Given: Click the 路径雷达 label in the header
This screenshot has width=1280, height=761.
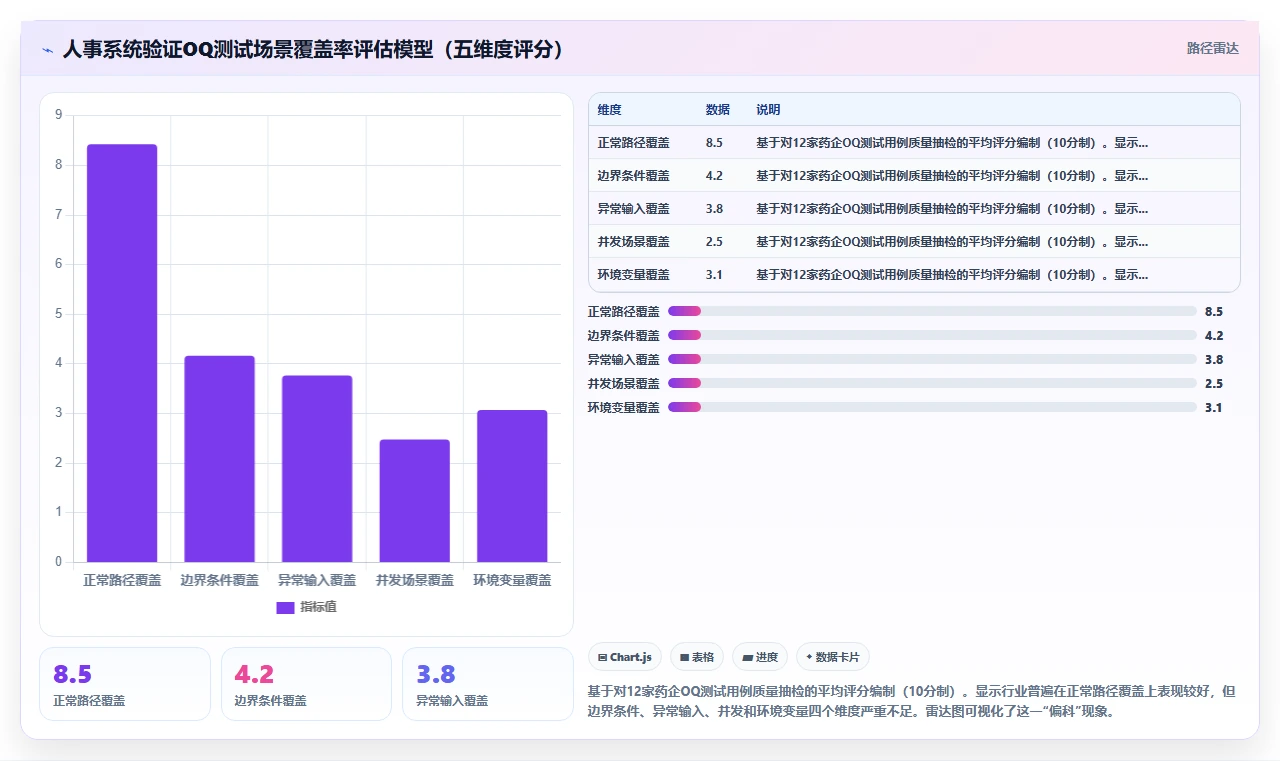Looking at the screenshot, I should point(1212,48).
